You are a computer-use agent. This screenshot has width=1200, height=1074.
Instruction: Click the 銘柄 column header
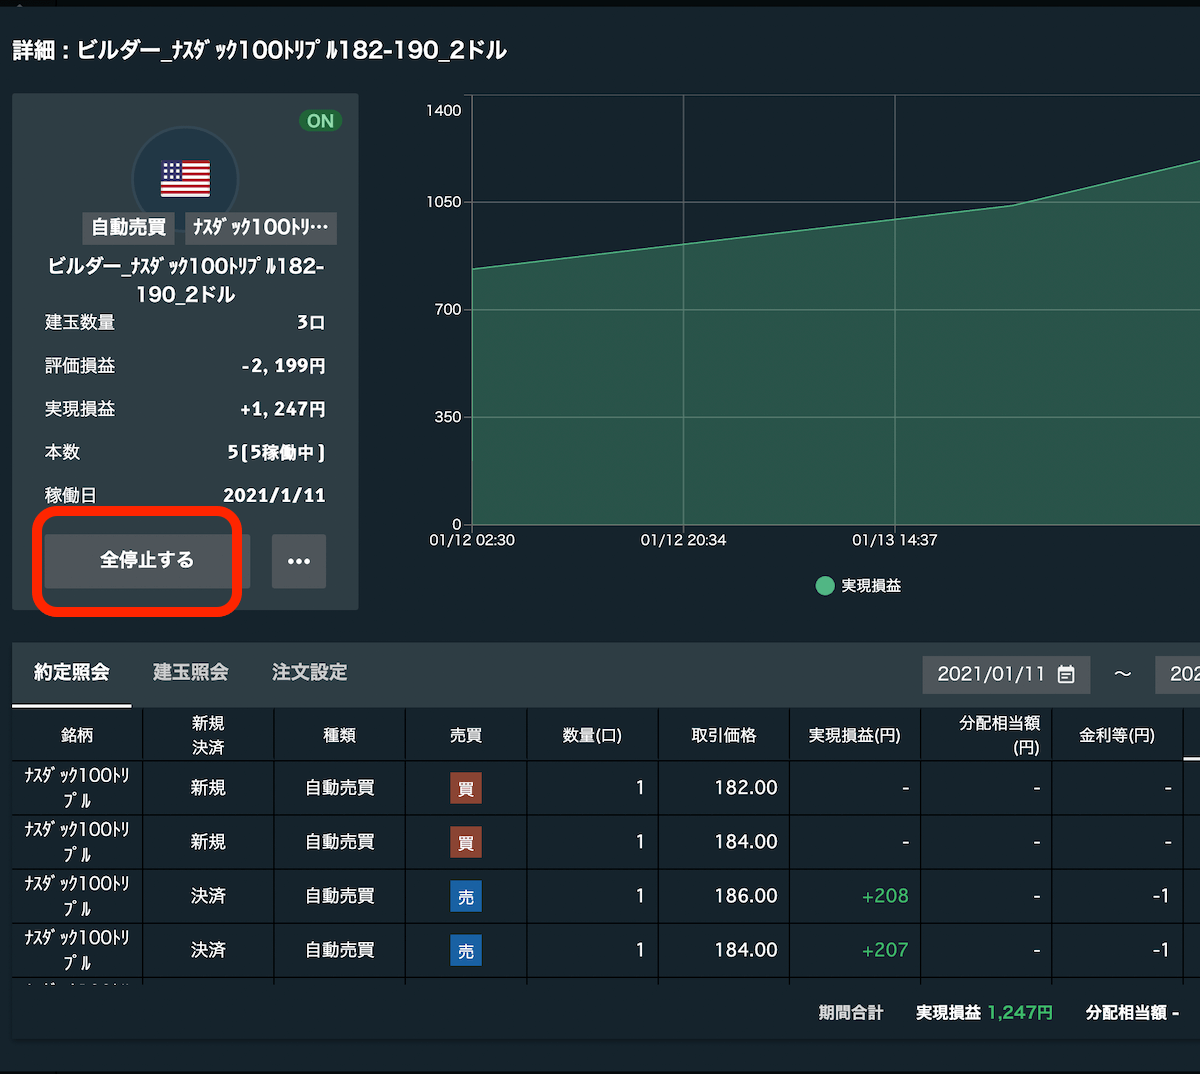pyautogui.click(x=77, y=735)
